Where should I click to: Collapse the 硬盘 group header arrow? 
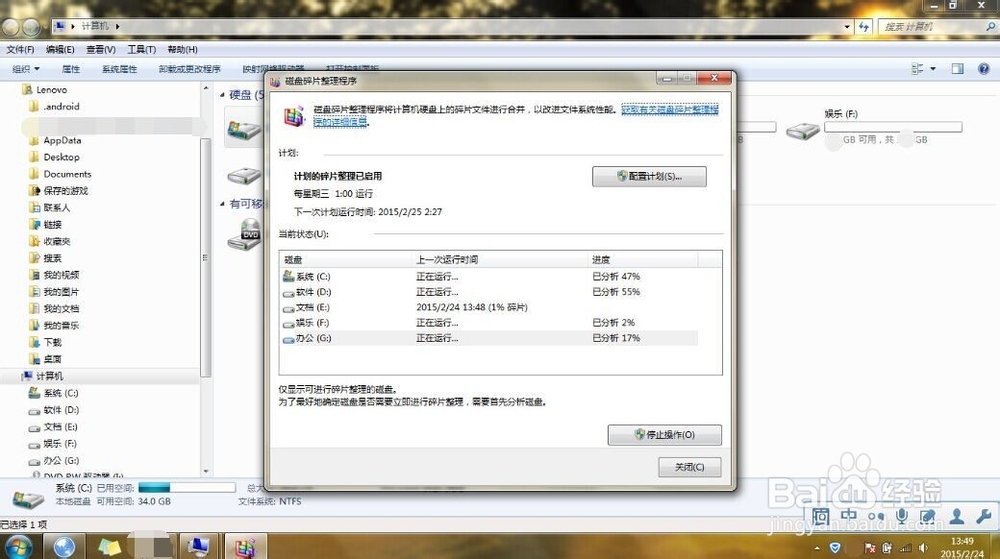[x=223, y=95]
